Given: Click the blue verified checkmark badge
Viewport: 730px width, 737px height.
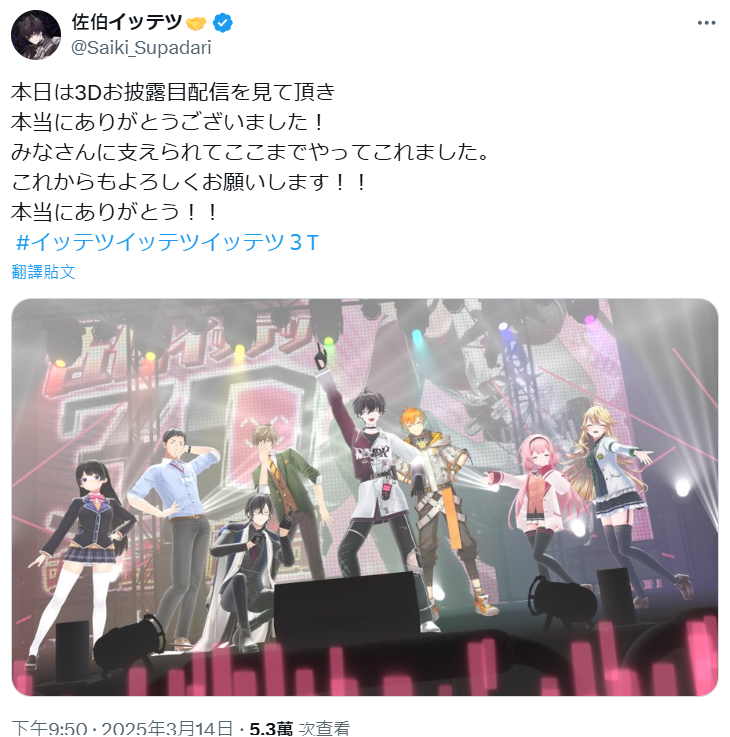Looking at the screenshot, I should [x=223, y=23].
